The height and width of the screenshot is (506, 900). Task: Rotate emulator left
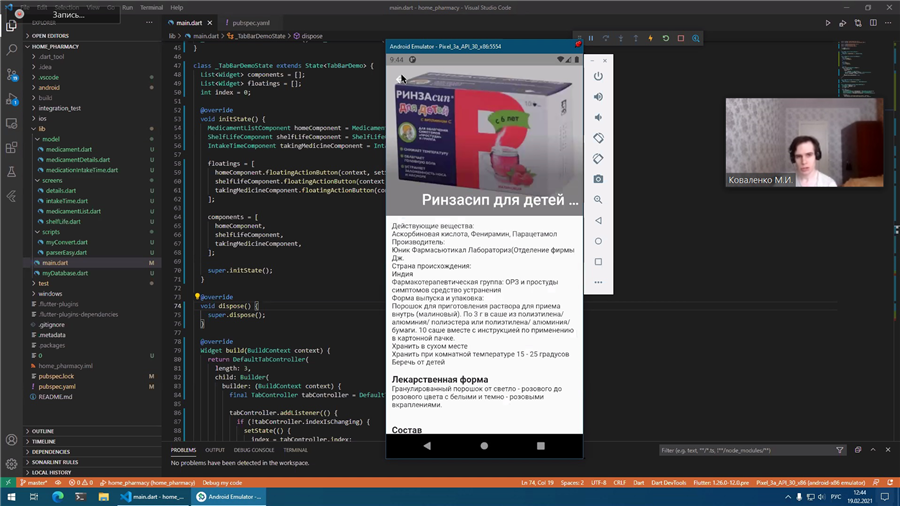(598, 138)
